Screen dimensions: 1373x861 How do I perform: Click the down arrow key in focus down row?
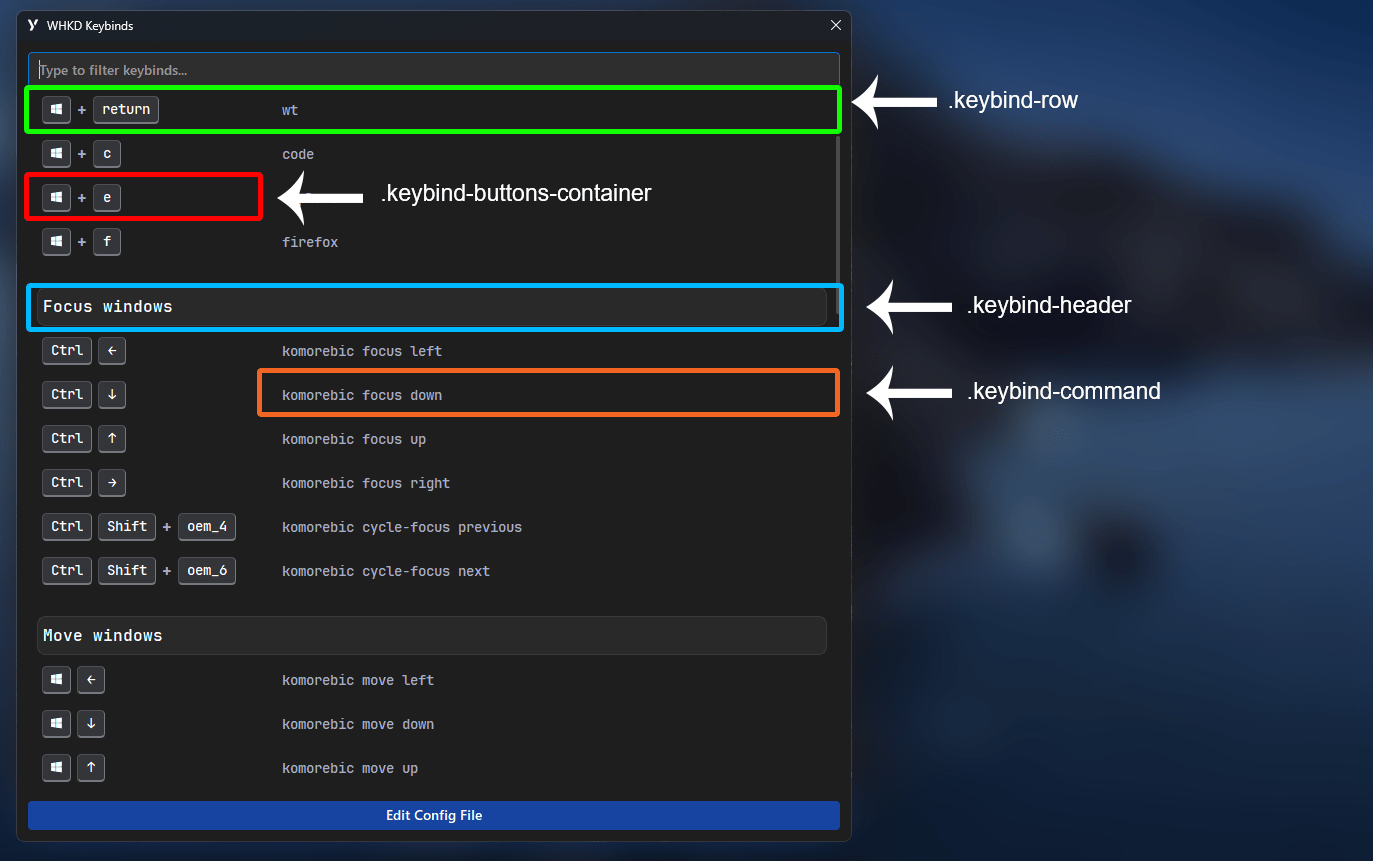point(112,395)
